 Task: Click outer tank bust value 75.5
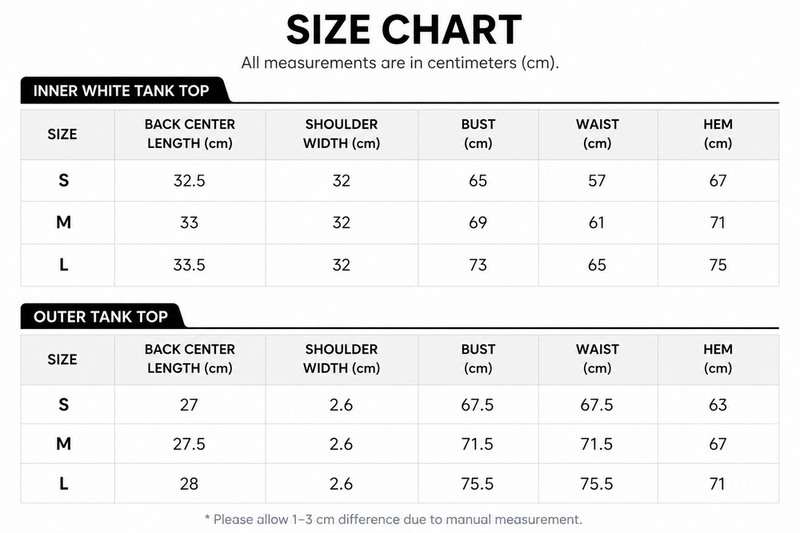coord(478,484)
